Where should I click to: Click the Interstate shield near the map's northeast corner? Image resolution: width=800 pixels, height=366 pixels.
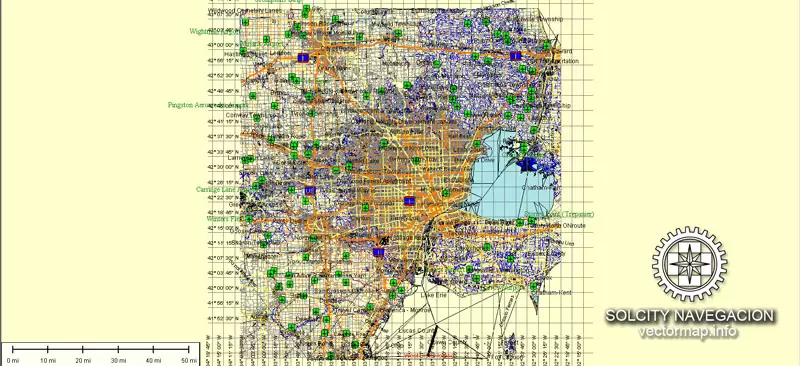(515, 56)
